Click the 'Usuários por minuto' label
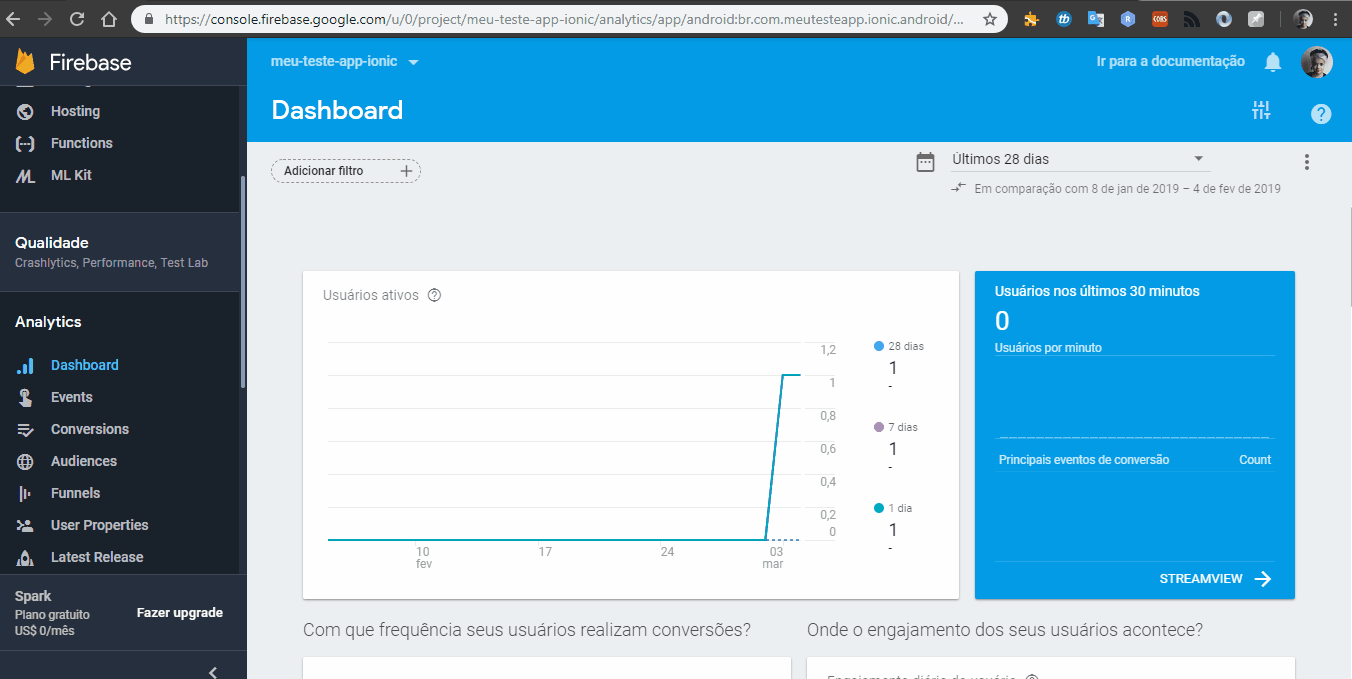The width and height of the screenshot is (1352, 679). [1048, 348]
